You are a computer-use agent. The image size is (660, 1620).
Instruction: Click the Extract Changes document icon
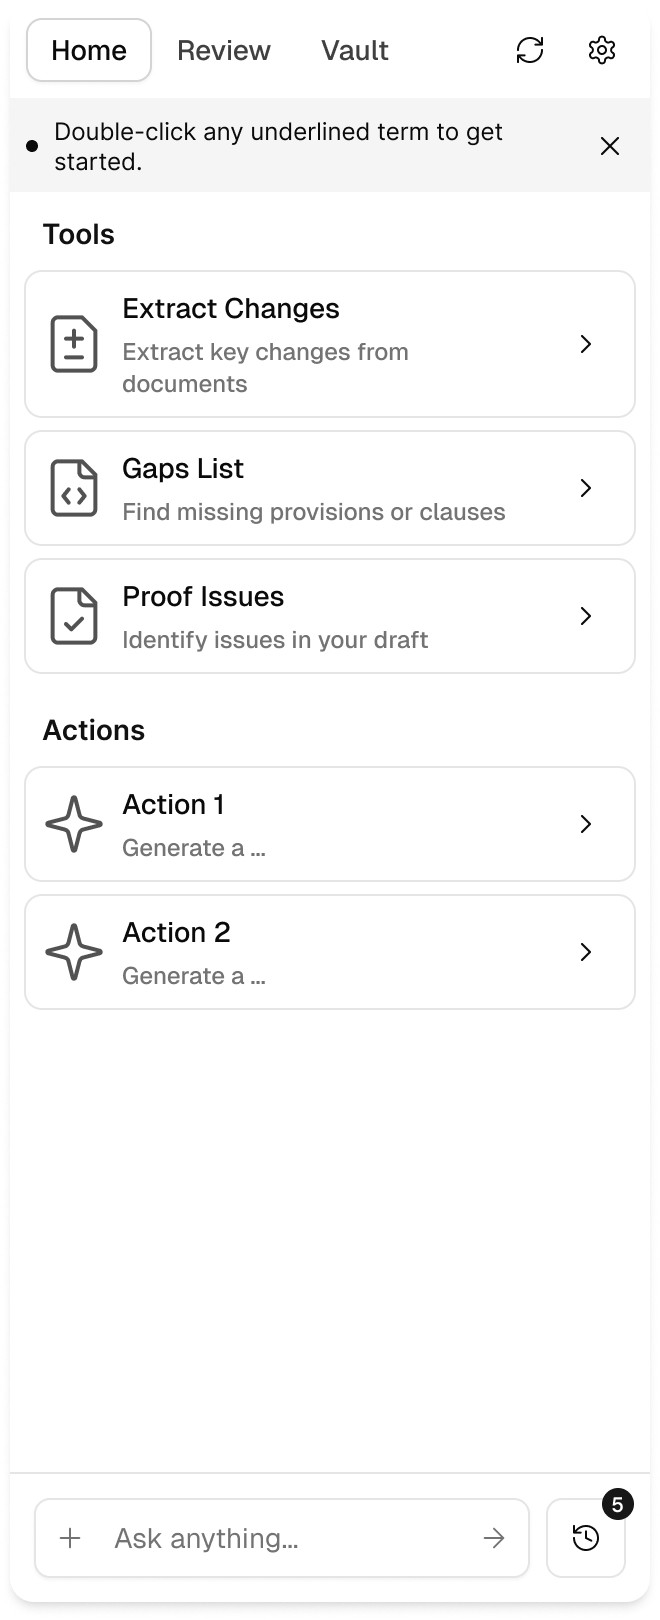(74, 344)
